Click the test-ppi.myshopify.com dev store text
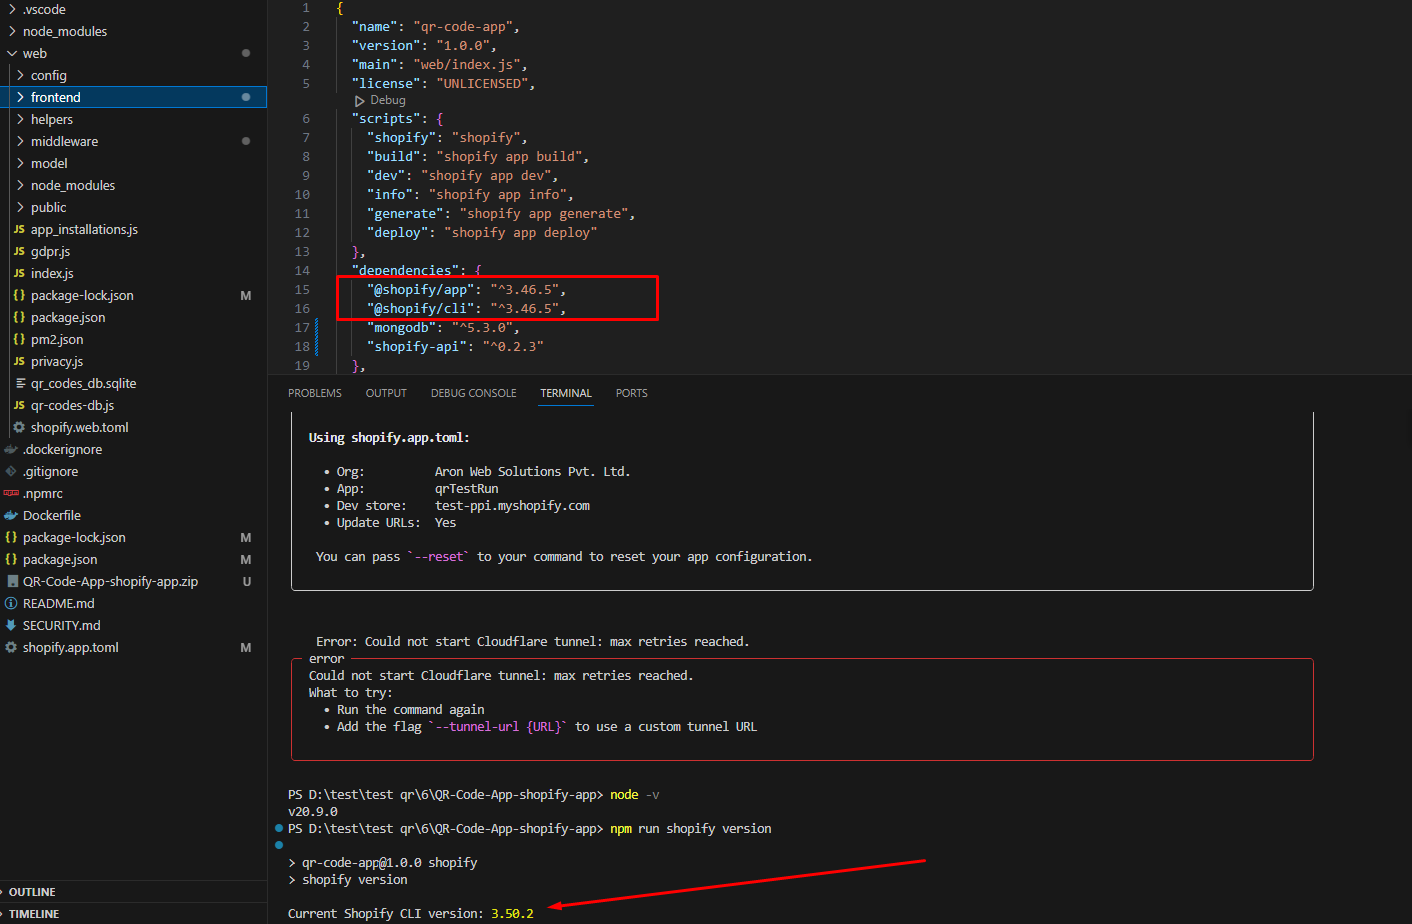 (x=512, y=505)
